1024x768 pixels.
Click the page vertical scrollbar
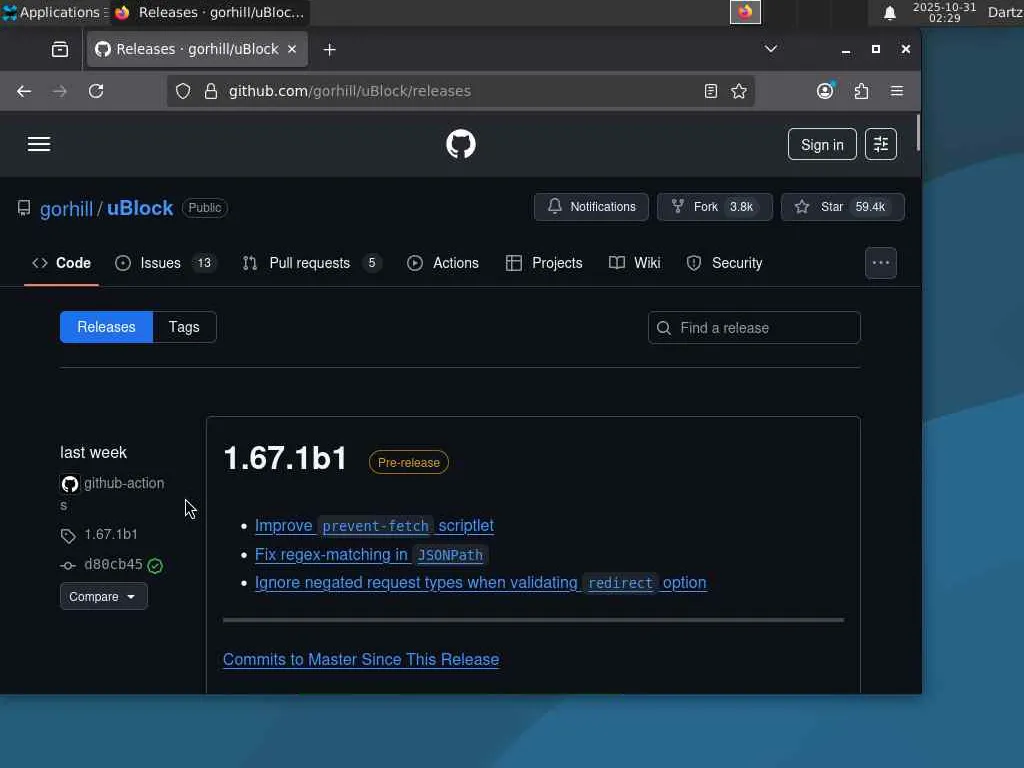pos(918,133)
